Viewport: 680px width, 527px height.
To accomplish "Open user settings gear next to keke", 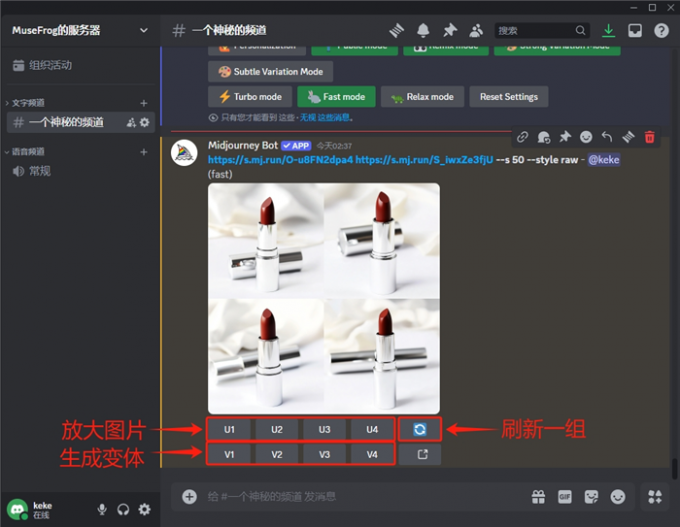I will point(144,509).
